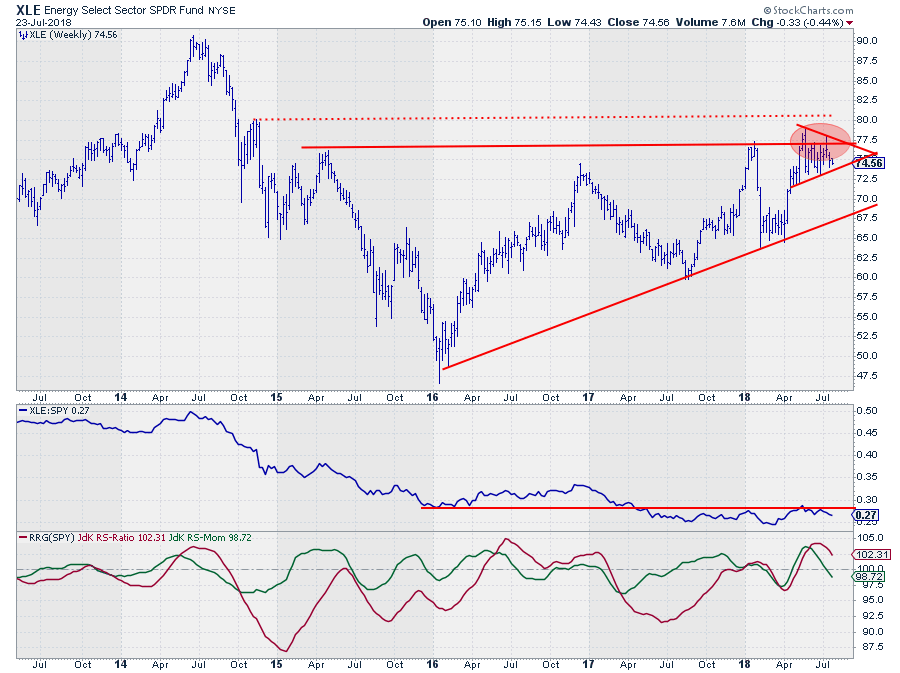This screenshot has height=673, width=900.
Task: Click the candlestick icon beside XLE (Weekly) legend
Action: [23, 33]
